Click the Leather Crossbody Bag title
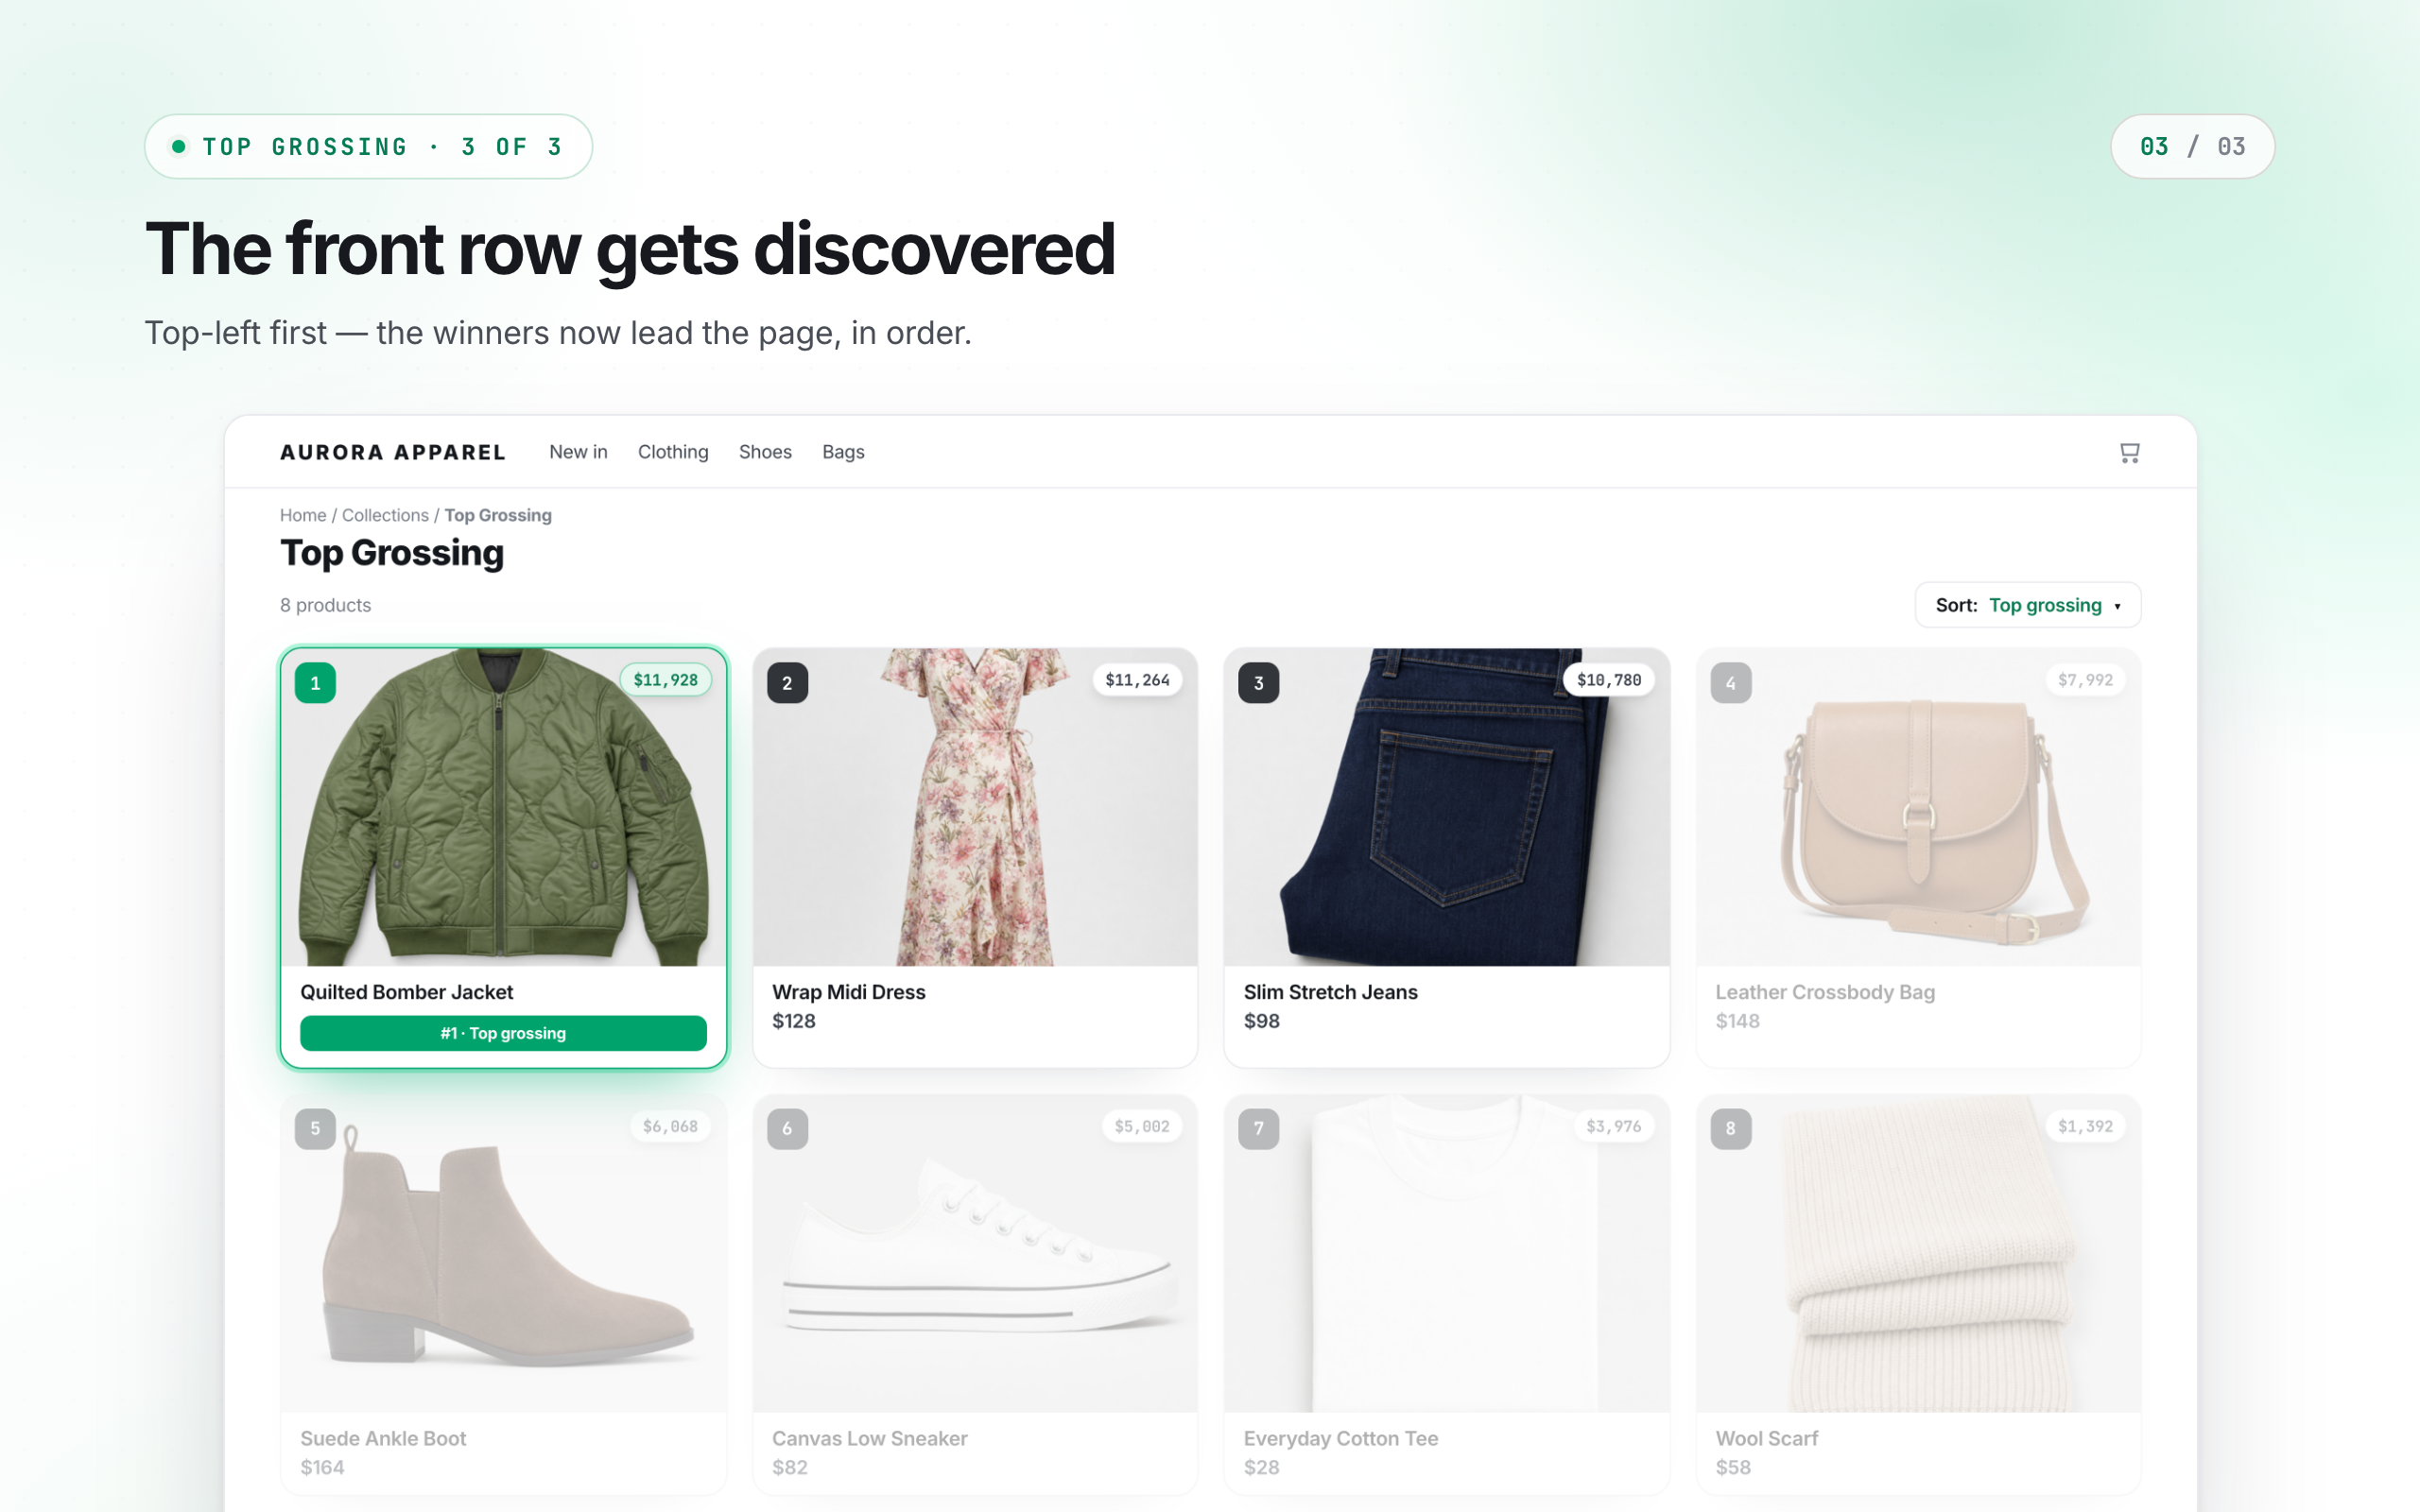This screenshot has height=1512, width=2420. 1825,992
